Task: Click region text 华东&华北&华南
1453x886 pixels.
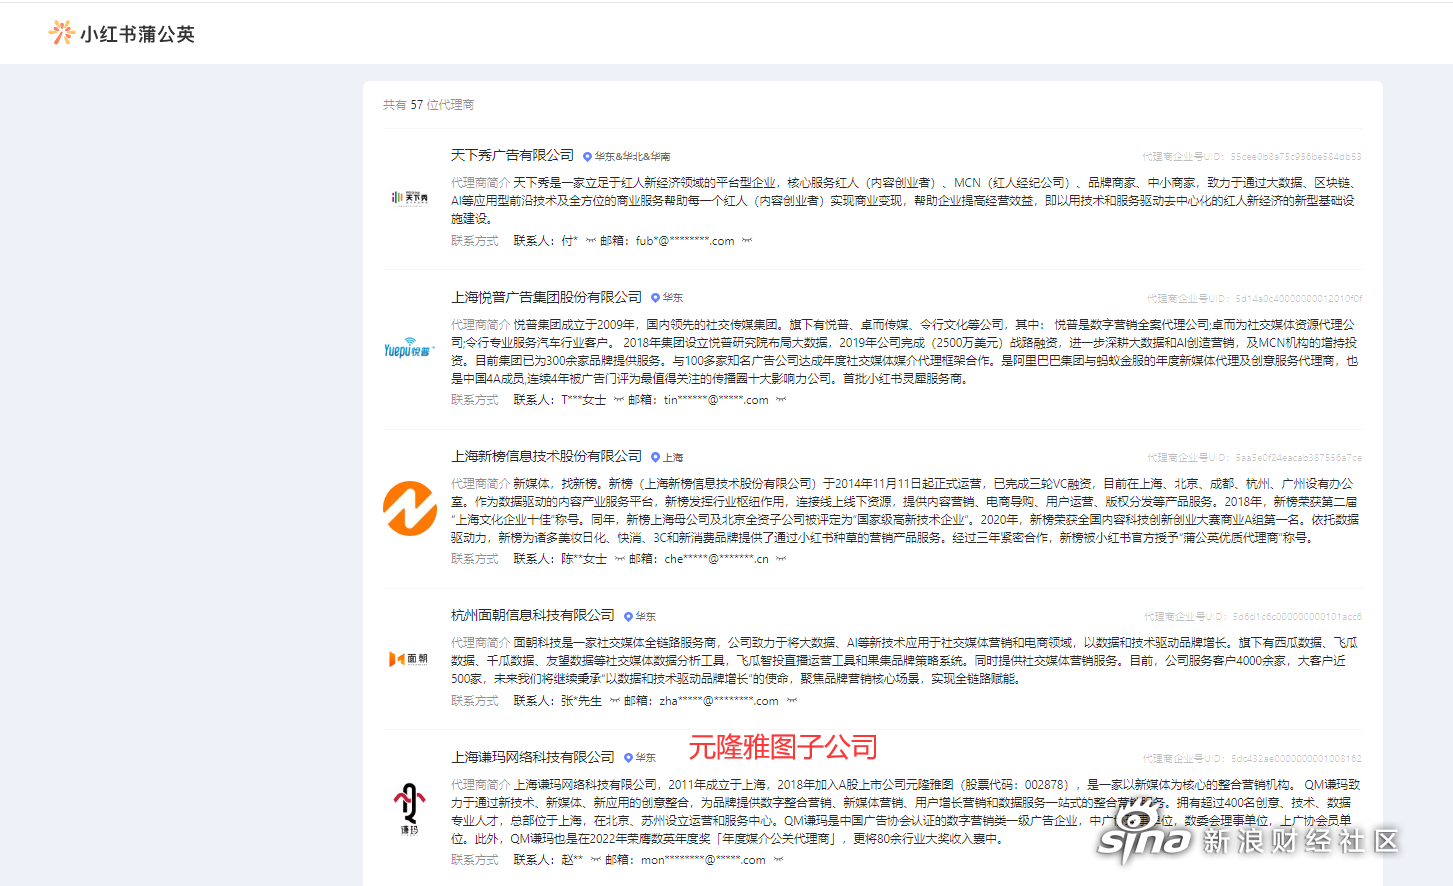Action: [x=632, y=157]
